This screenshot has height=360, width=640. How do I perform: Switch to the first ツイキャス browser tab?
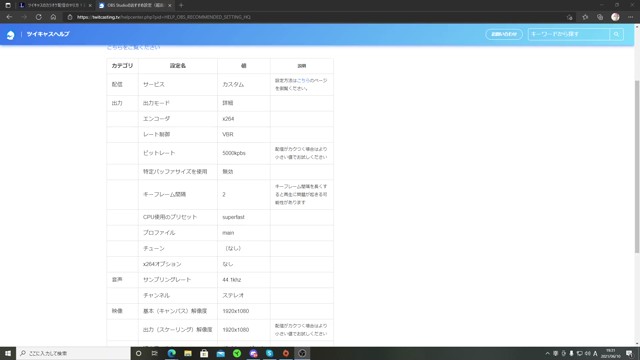[x=55, y=5]
